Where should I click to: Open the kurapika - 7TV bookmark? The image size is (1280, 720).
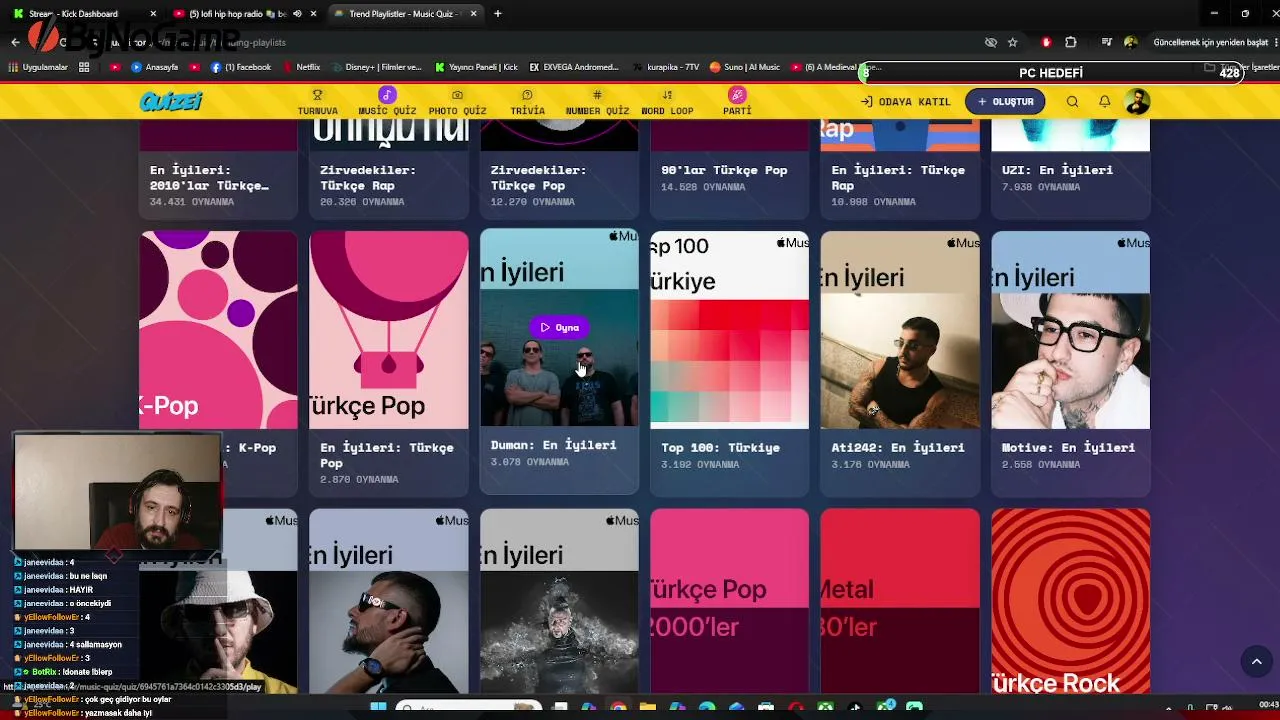click(x=666, y=67)
